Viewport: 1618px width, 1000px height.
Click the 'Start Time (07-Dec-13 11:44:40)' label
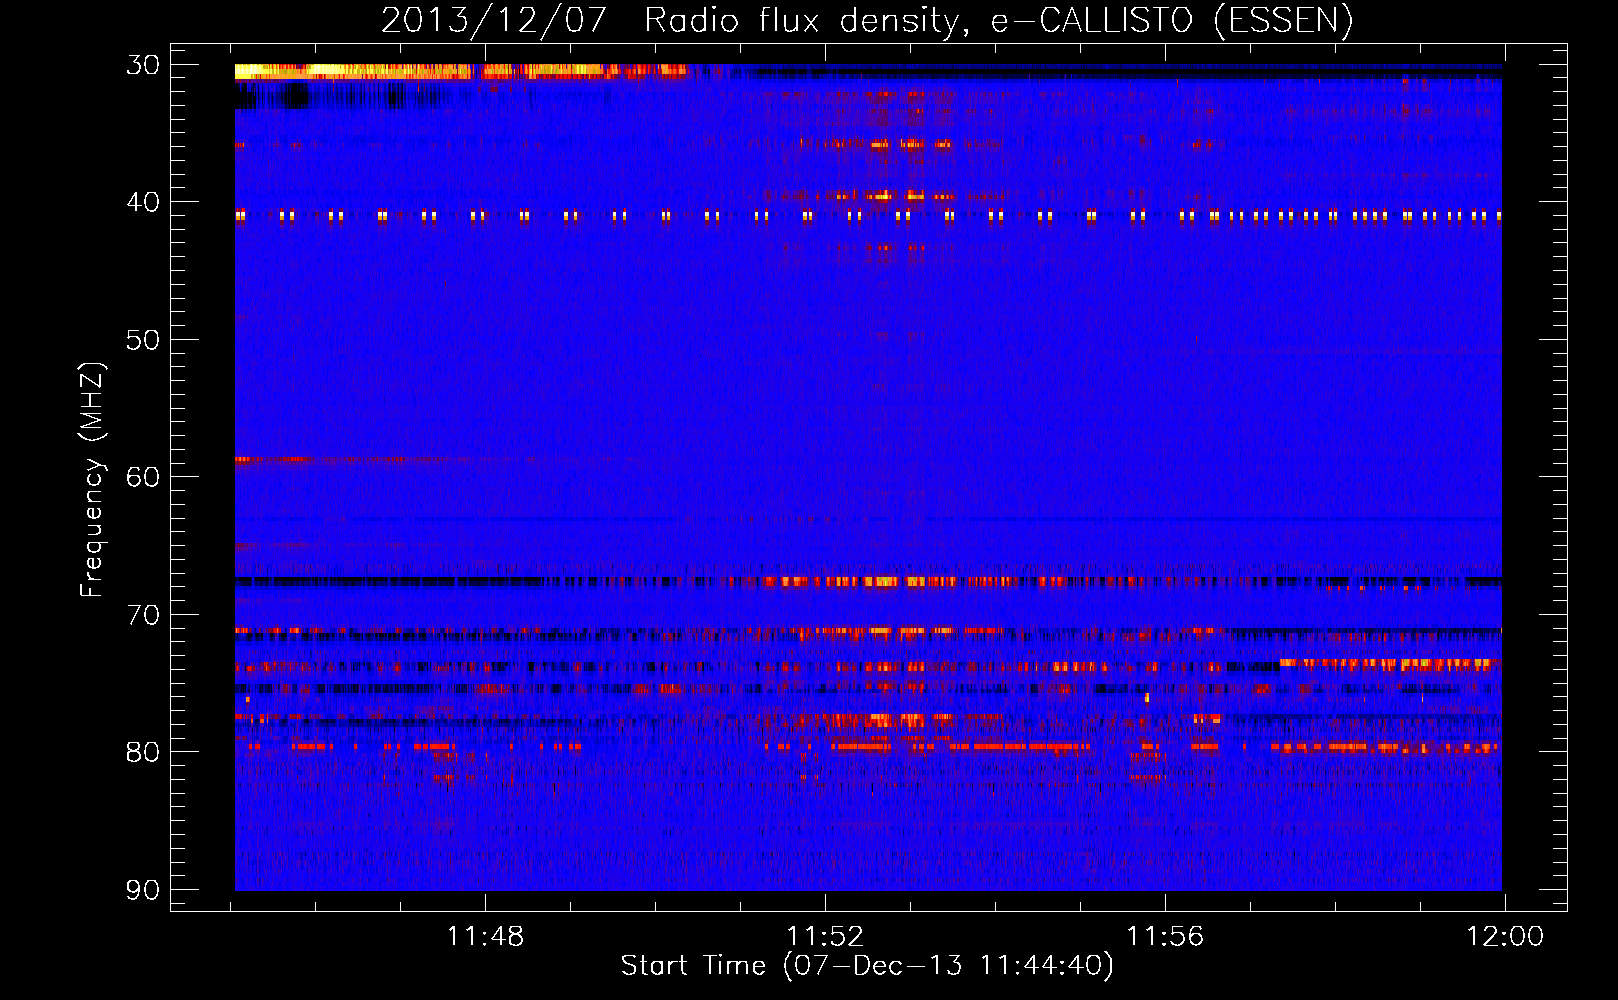[867, 966]
